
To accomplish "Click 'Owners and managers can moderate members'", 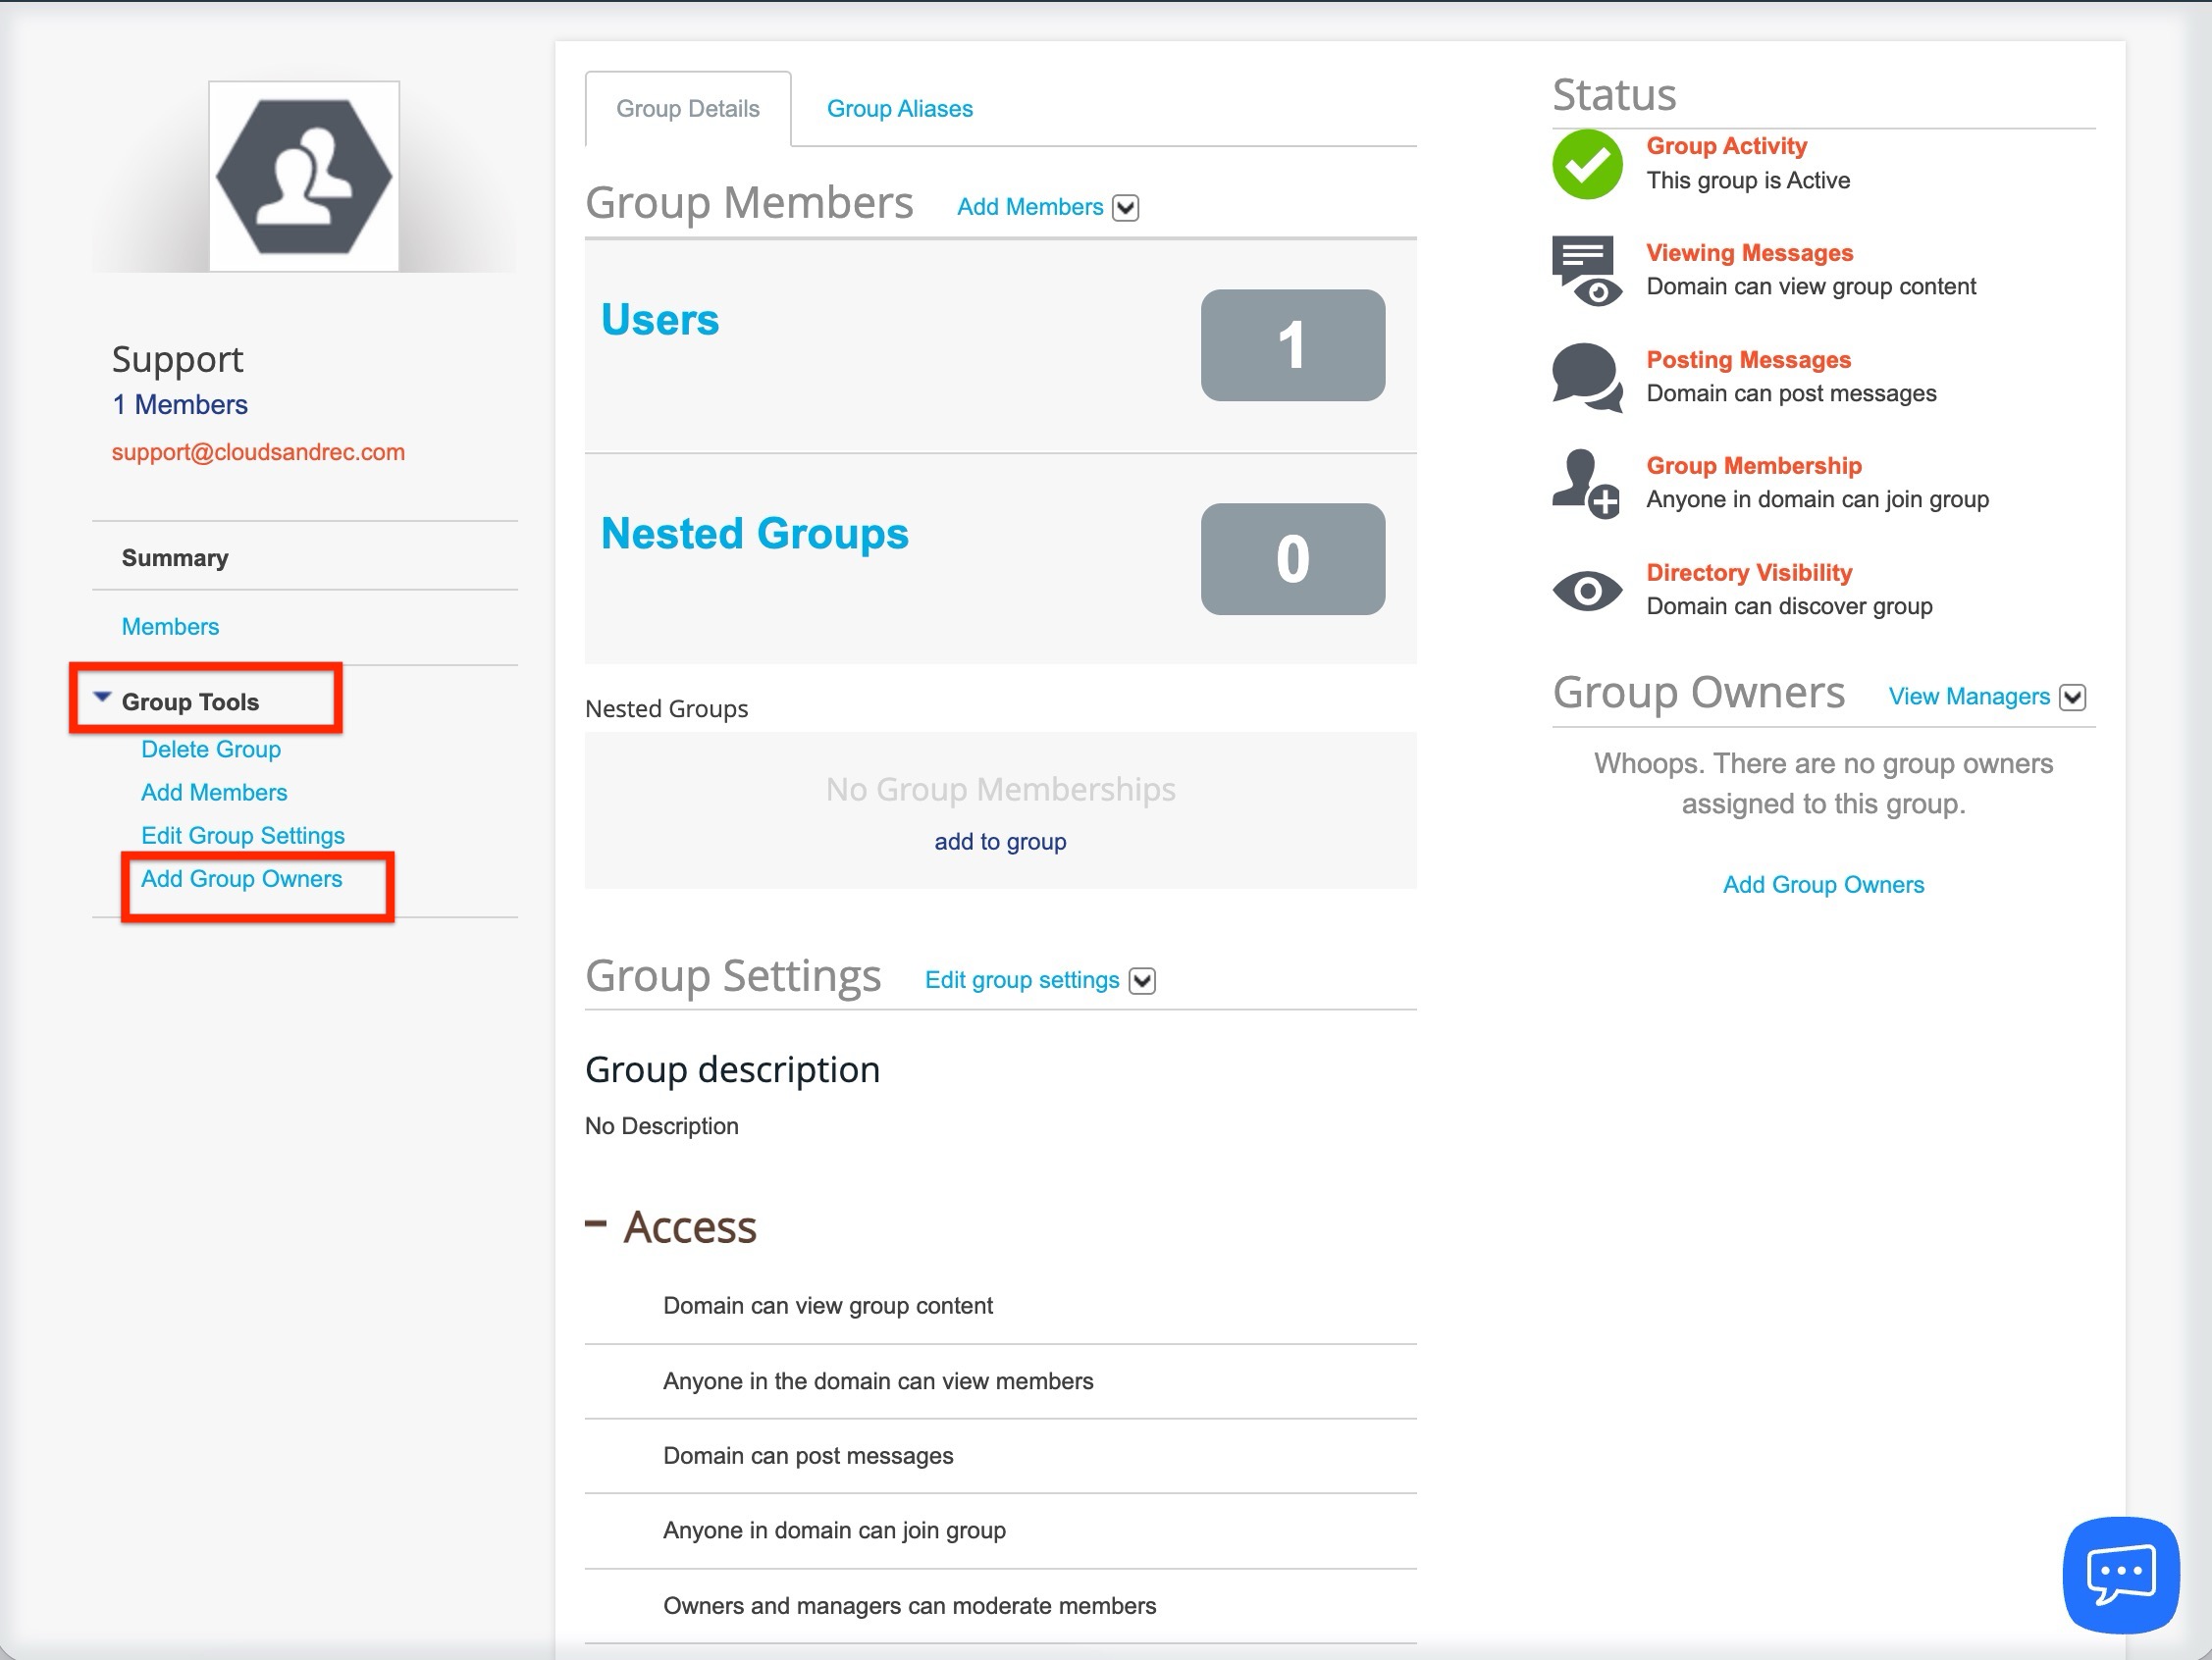I will click(x=909, y=1606).
